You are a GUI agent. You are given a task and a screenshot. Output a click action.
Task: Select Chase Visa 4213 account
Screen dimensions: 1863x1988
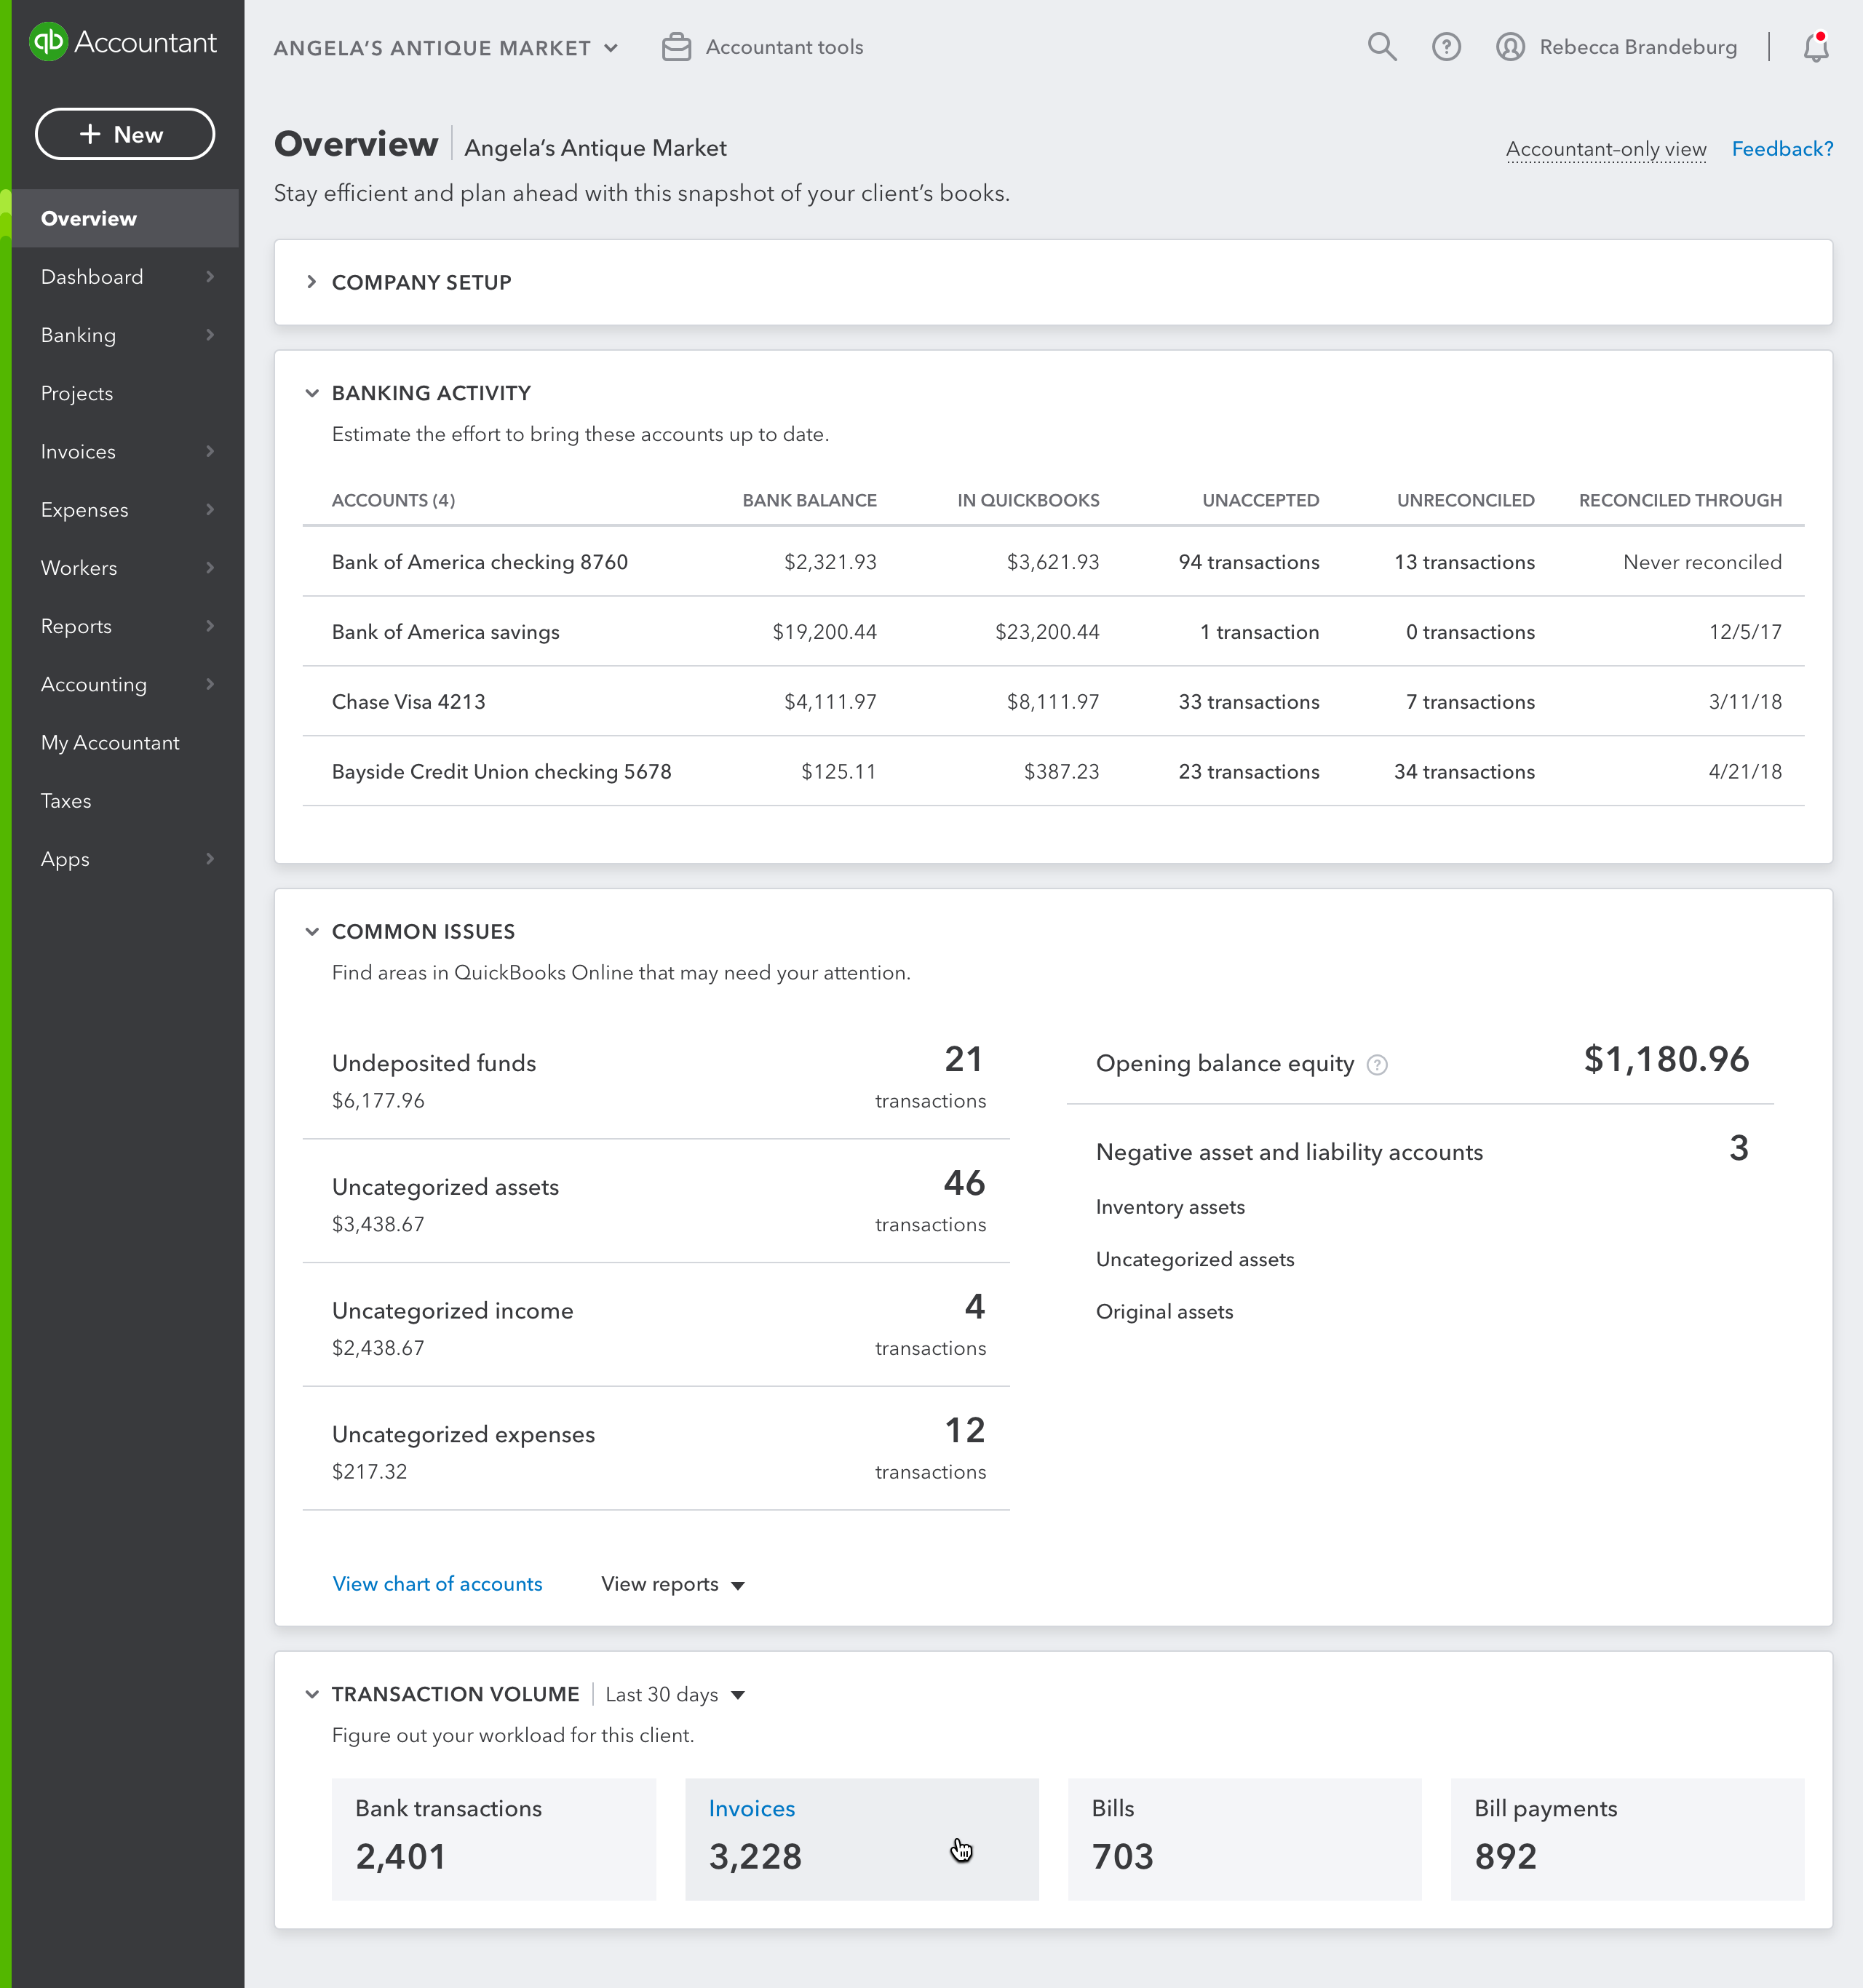tap(409, 702)
